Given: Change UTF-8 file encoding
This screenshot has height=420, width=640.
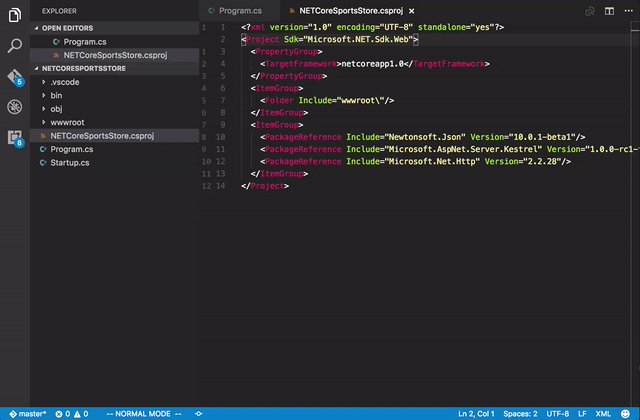Looking at the screenshot, I should (557, 413).
